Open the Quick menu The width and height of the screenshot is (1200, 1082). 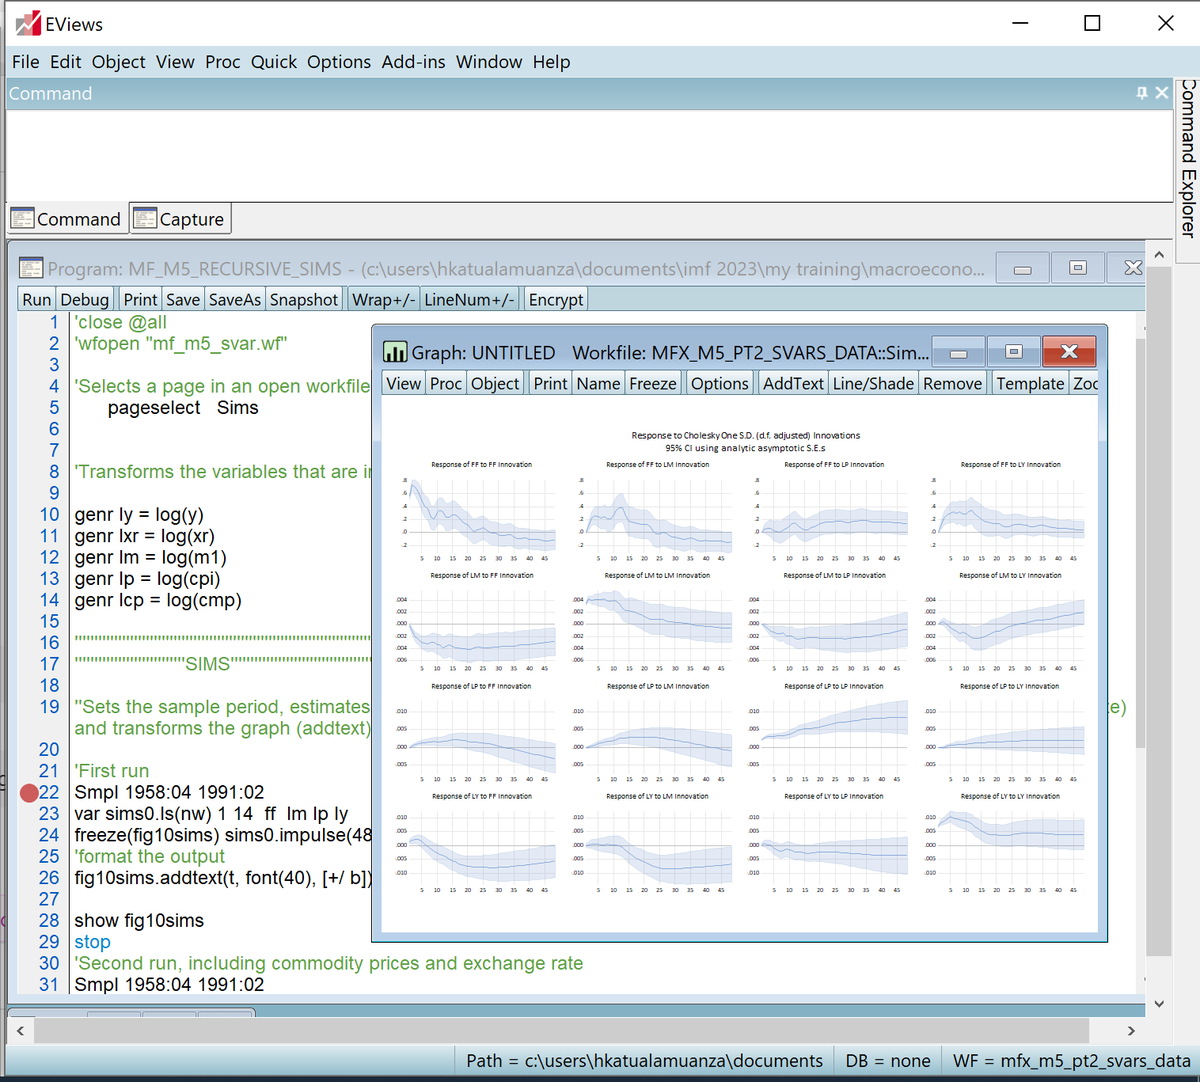tap(274, 62)
